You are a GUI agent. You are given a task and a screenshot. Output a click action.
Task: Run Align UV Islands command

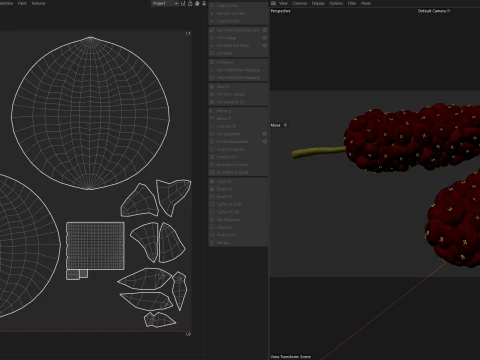(238, 149)
